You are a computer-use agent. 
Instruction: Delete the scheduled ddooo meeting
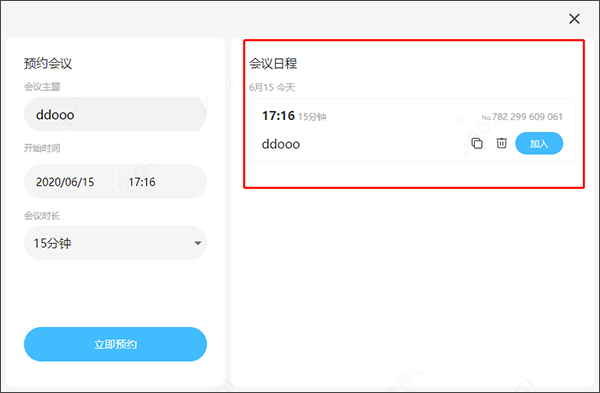click(502, 143)
